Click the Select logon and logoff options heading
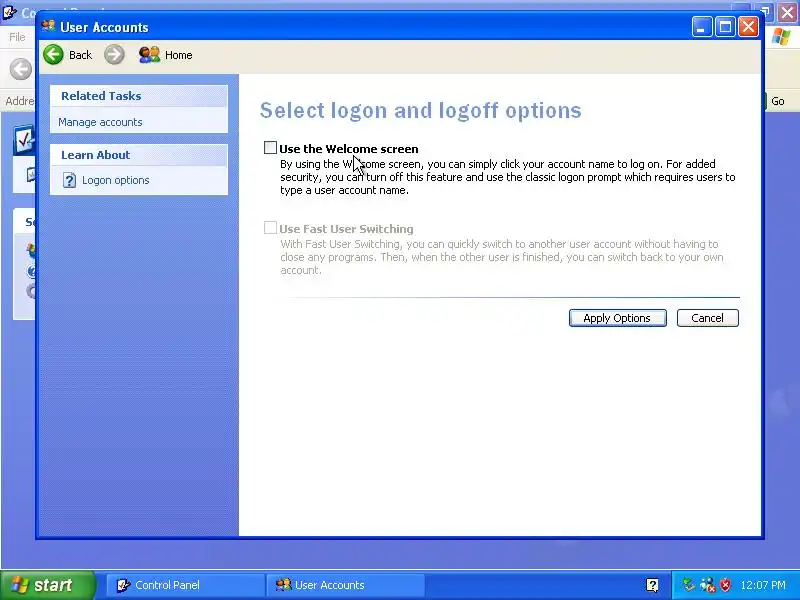The height and width of the screenshot is (600, 800). point(420,110)
